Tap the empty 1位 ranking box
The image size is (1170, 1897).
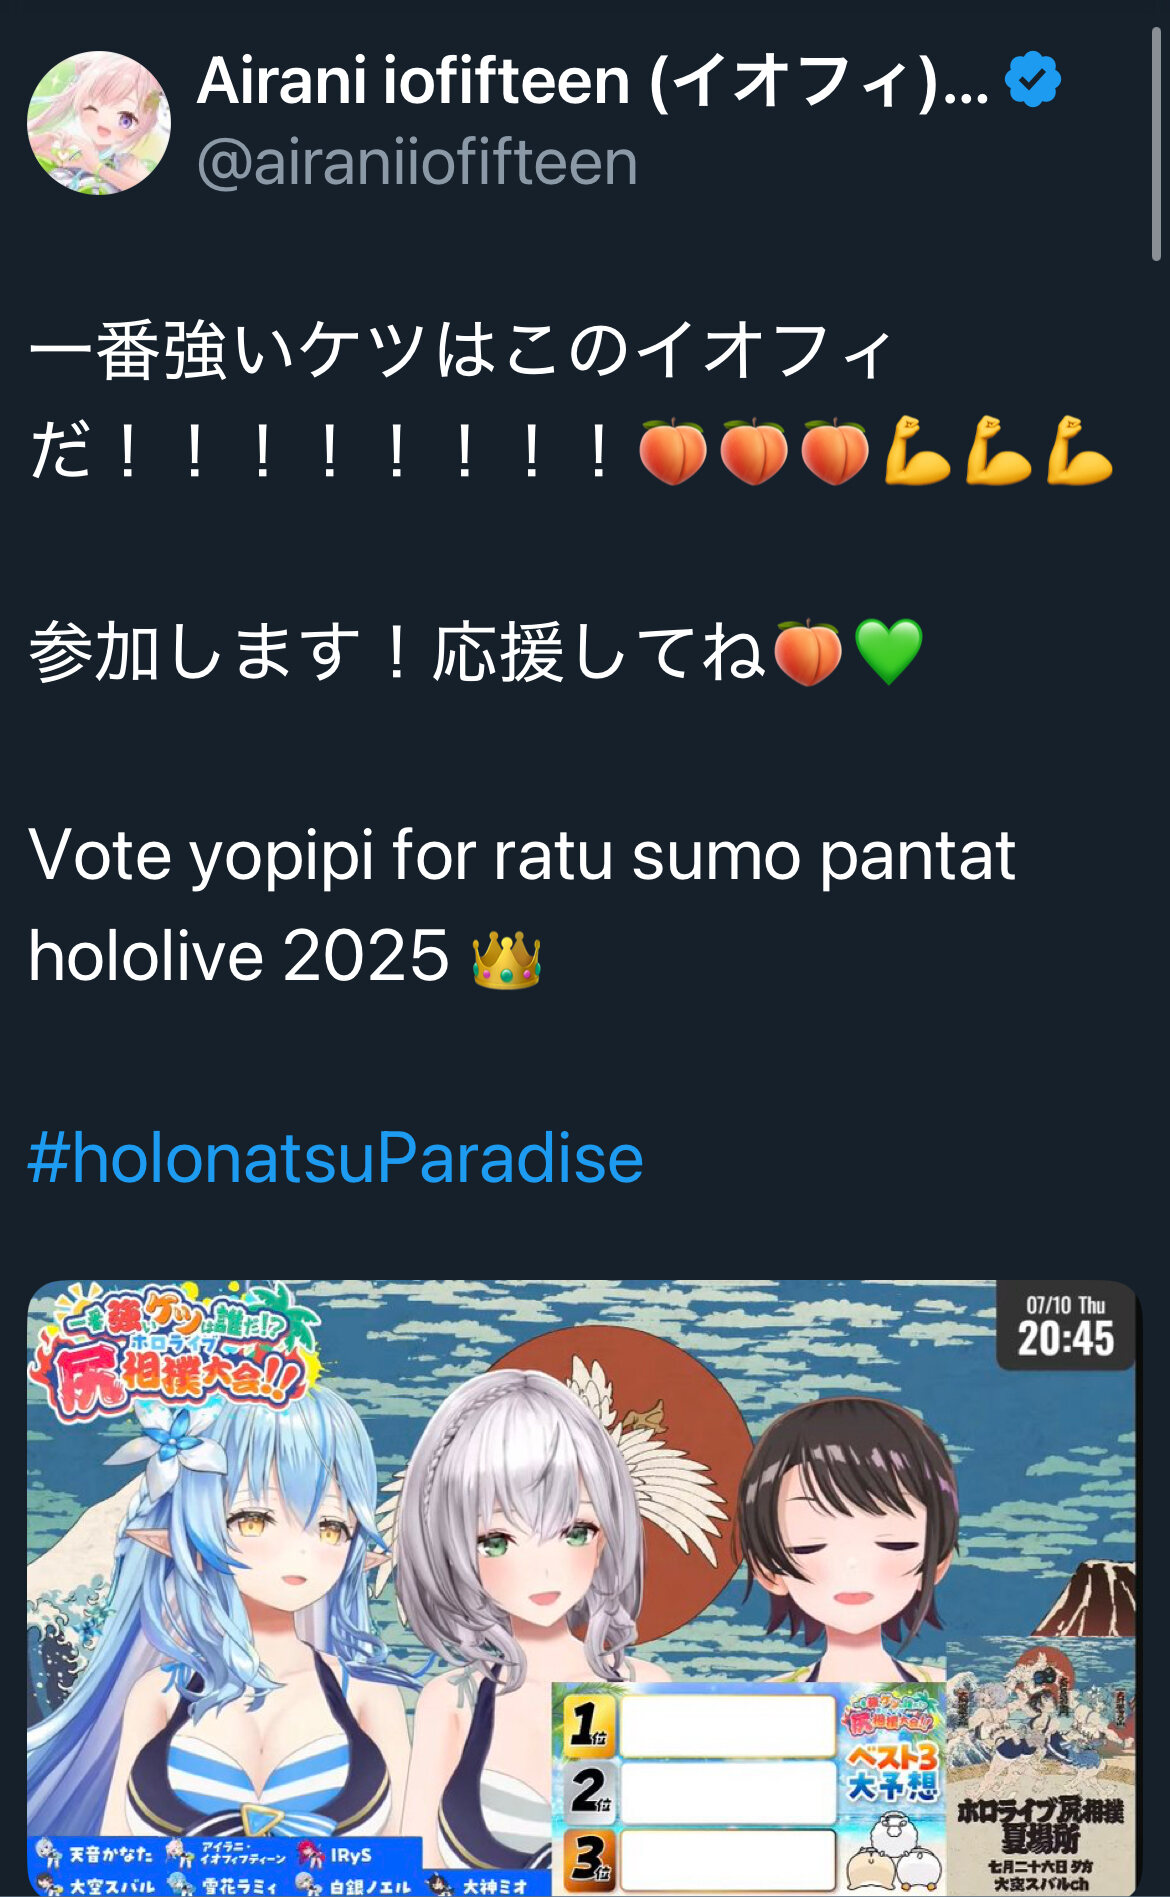click(x=727, y=1726)
